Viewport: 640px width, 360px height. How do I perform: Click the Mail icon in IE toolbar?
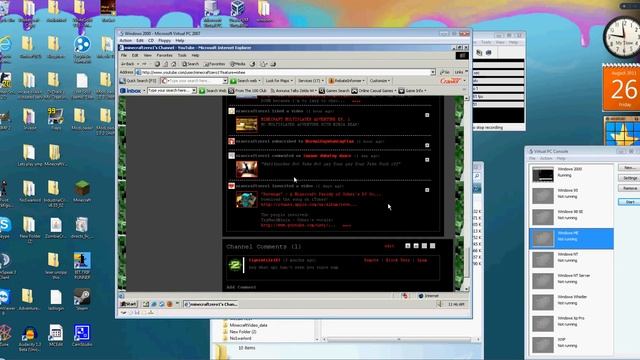(263, 64)
